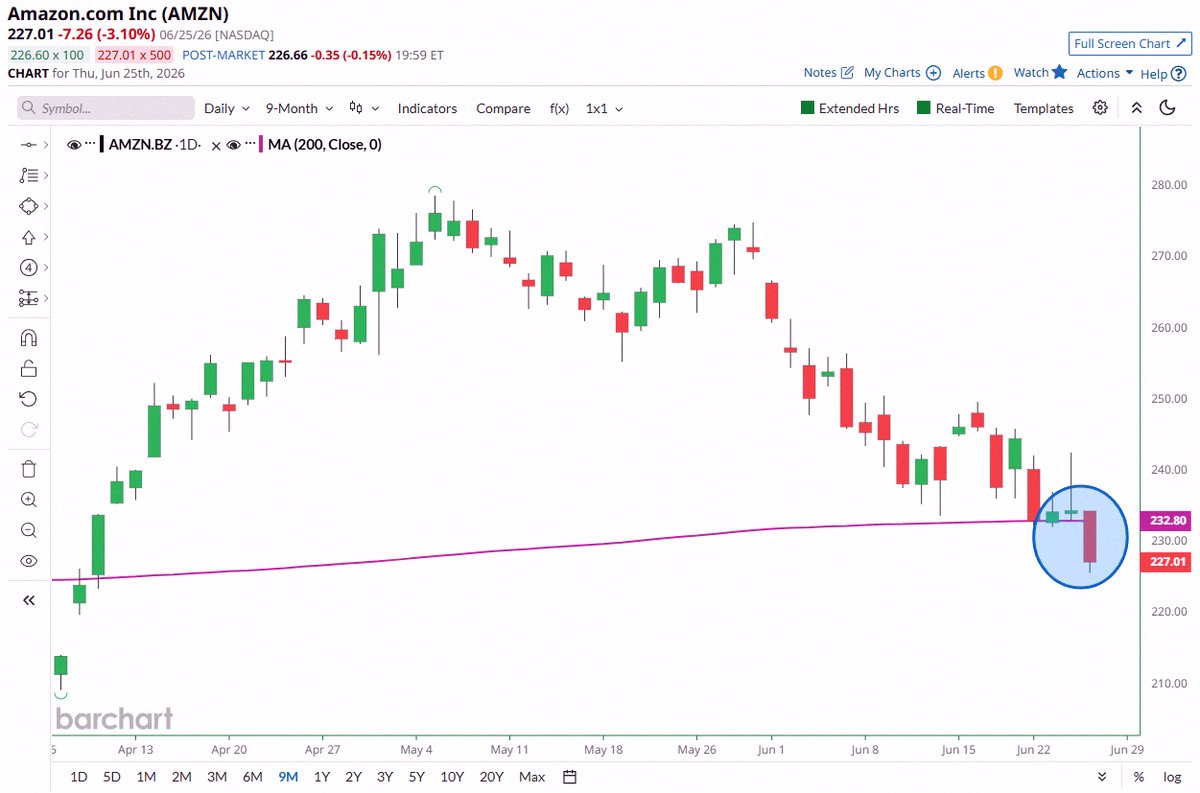Image resolution: width=1200 pixels, height=793 pixels.
Task: Click the Watch link
Action: 1031,73
